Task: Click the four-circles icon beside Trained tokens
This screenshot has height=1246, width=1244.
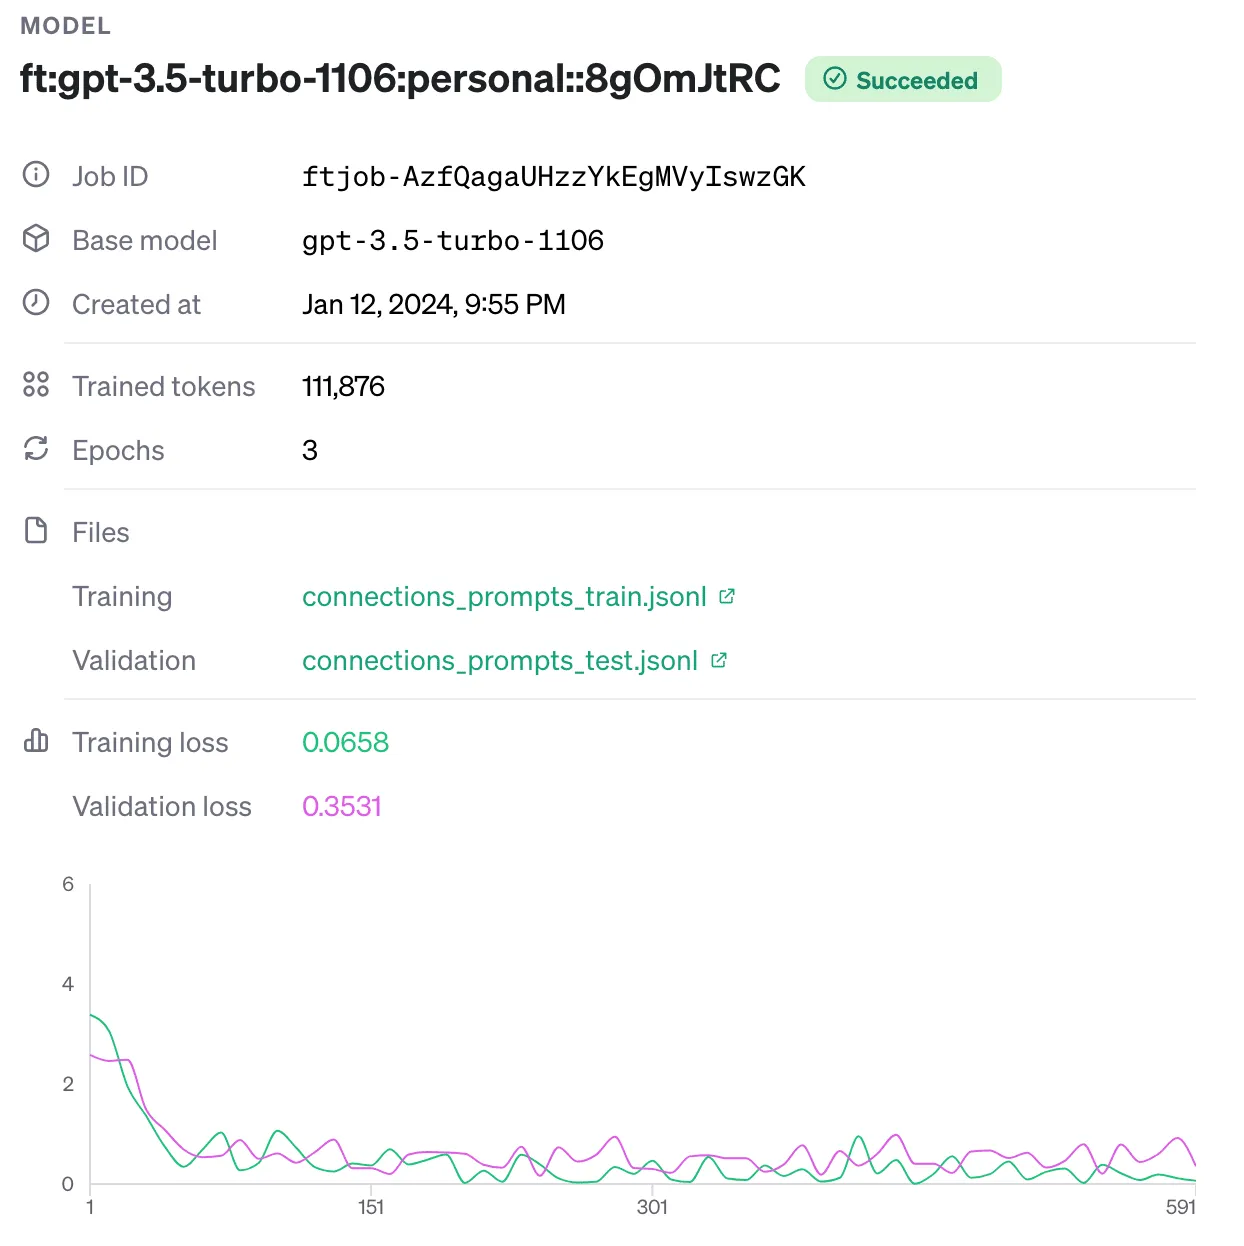Action: (x=36, y=385)
